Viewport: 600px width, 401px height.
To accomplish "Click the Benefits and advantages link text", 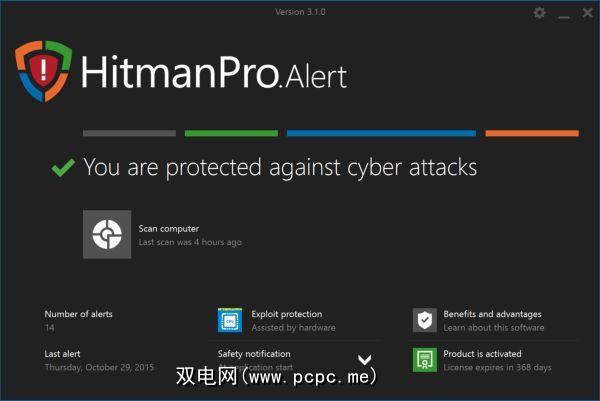I will tap(492, 314).
